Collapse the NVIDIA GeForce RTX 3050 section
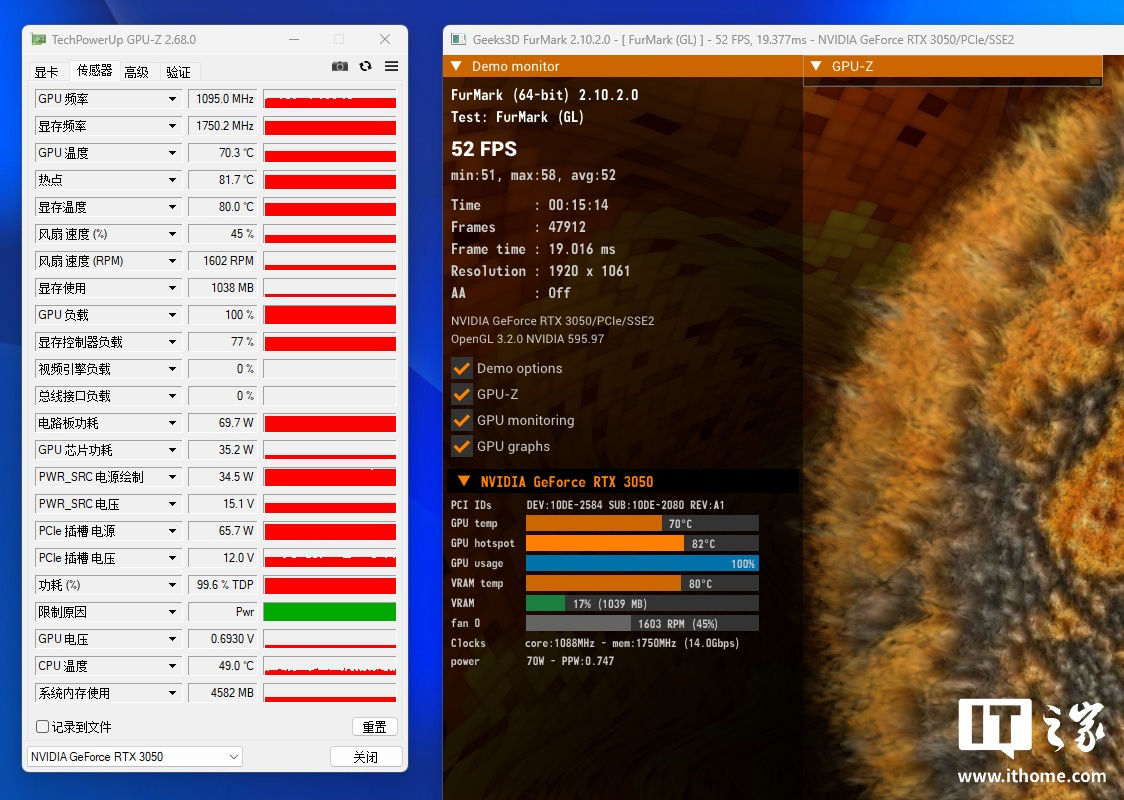The height and width of the screenshot is (800, 1124). pyautogui.click(x=464, y=482)
